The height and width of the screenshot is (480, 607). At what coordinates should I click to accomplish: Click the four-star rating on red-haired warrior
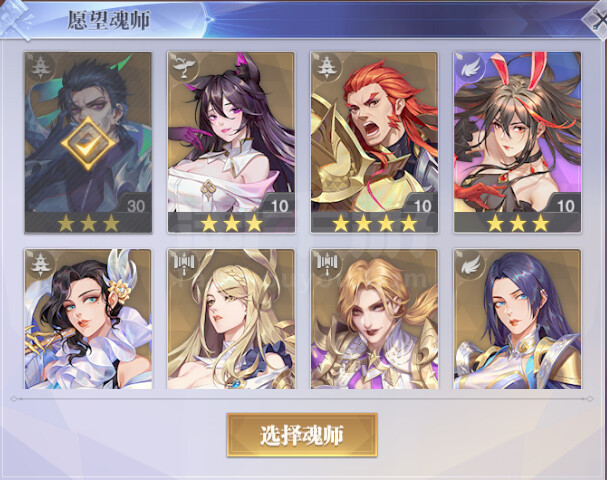coord(374,223)
